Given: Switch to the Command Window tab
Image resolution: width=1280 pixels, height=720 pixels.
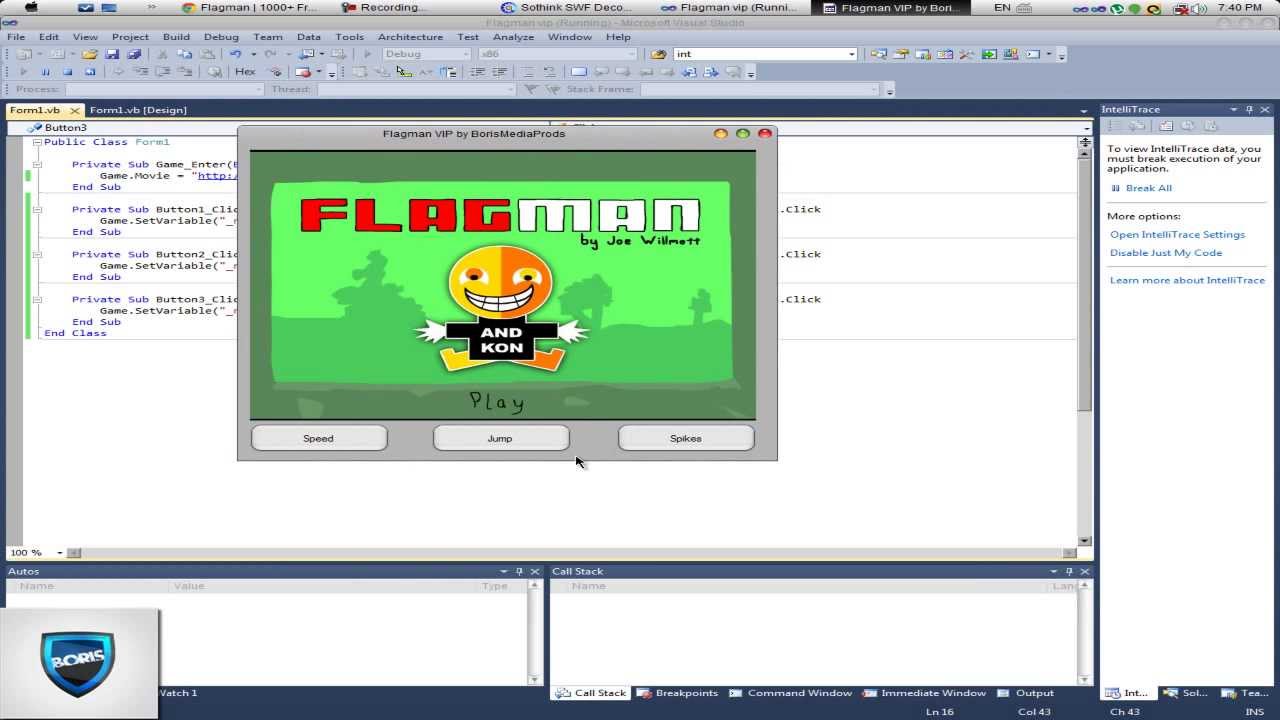Looking at the screenshot, I should 790,693.
